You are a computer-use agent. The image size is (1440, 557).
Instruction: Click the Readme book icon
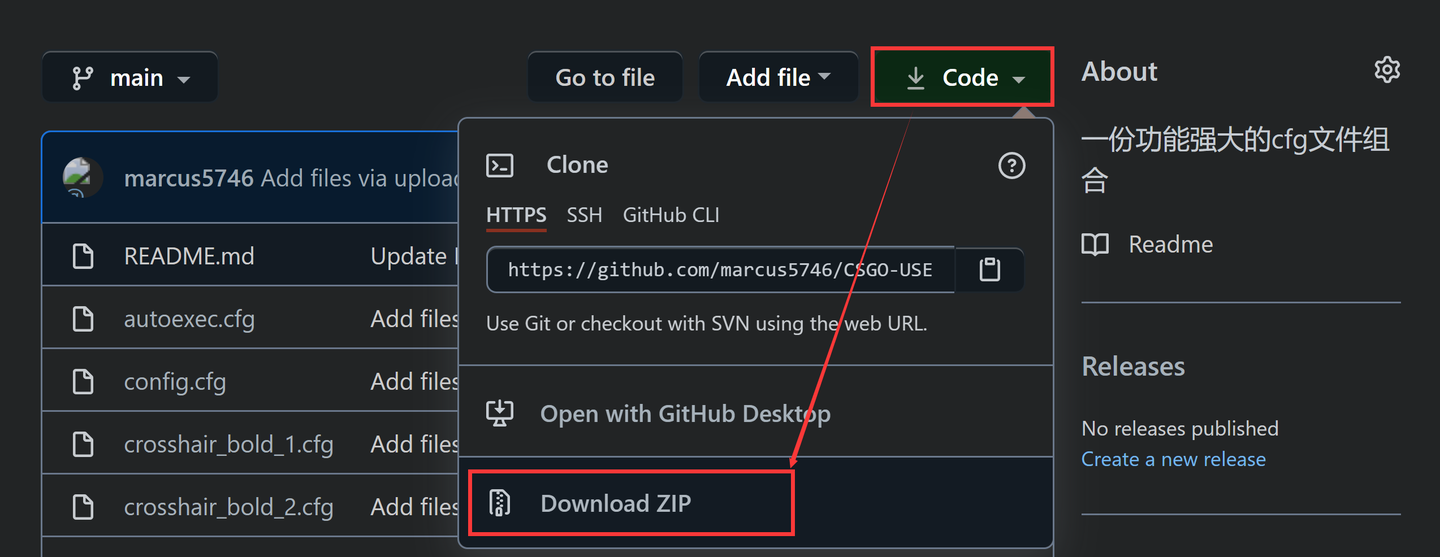coord(1096,245)
